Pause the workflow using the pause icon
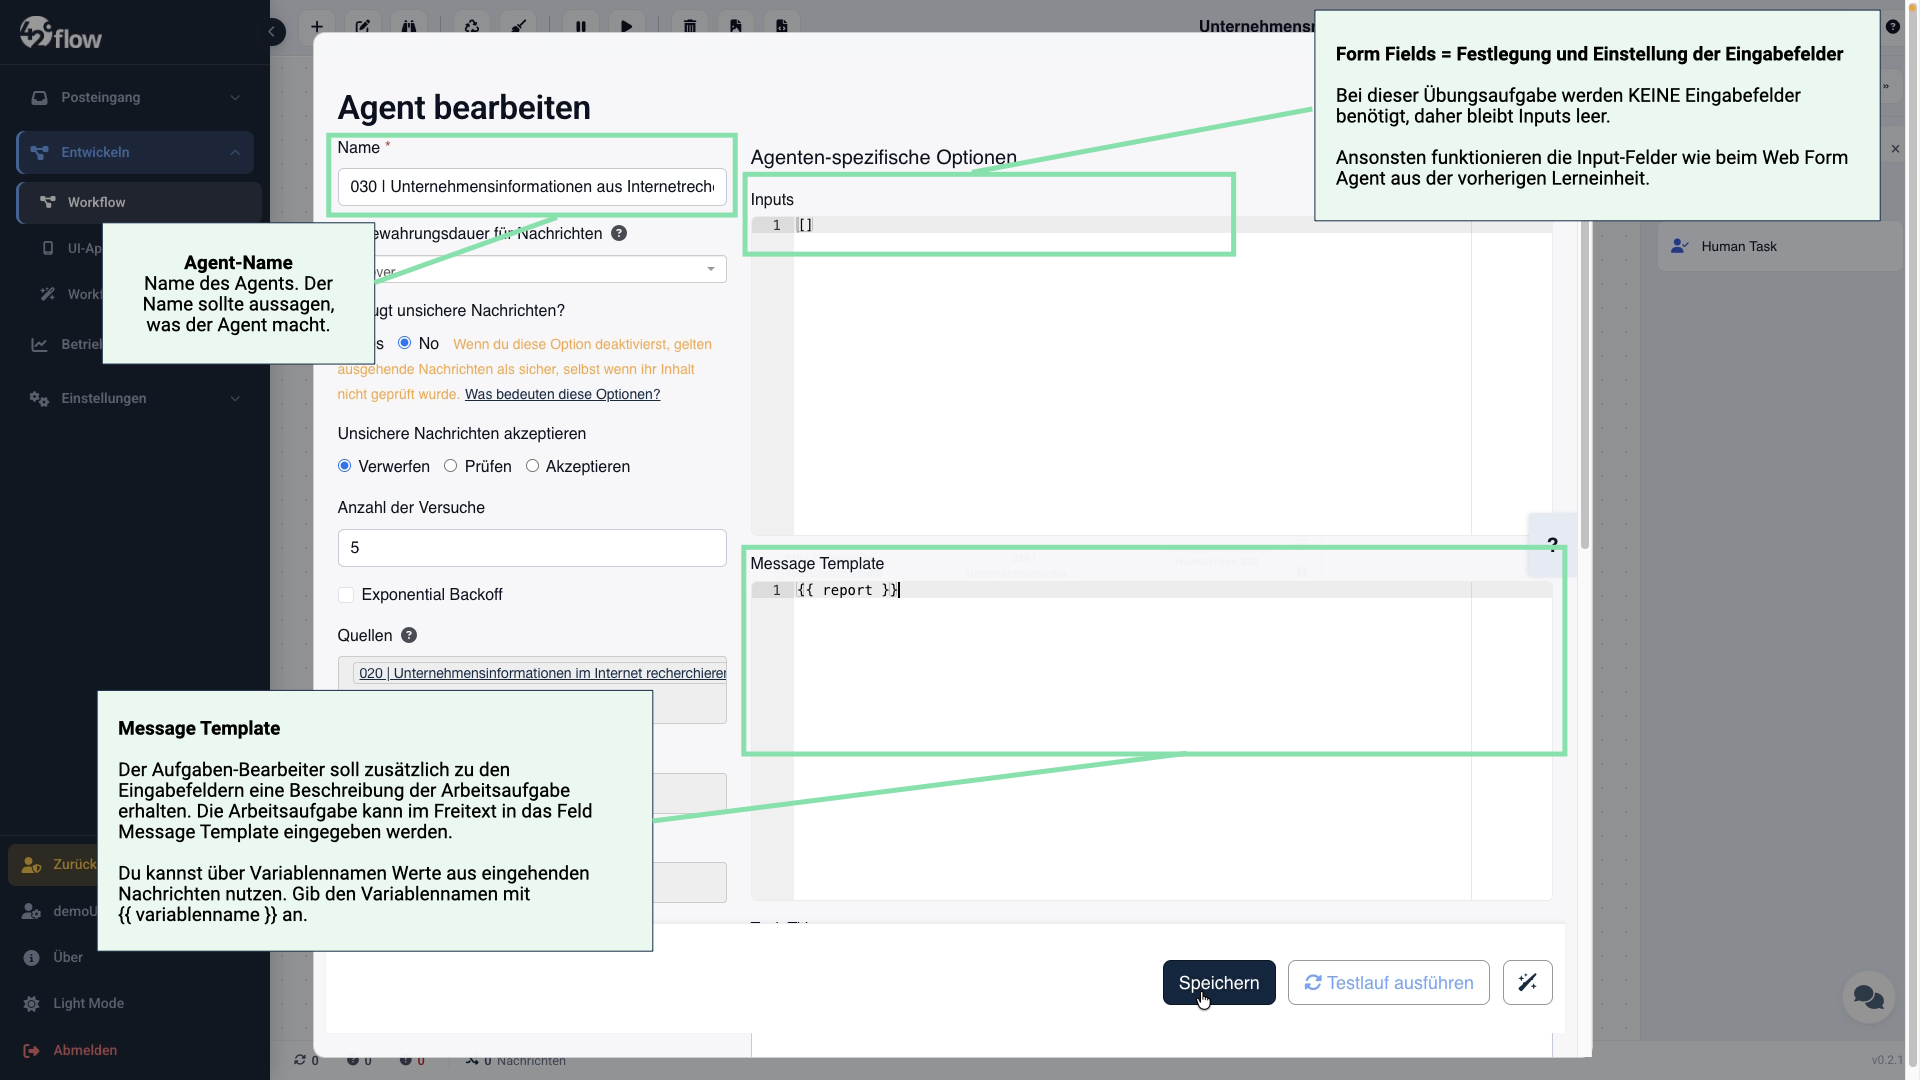Viewport: 1920px width, 1080px height. [581, 27]
